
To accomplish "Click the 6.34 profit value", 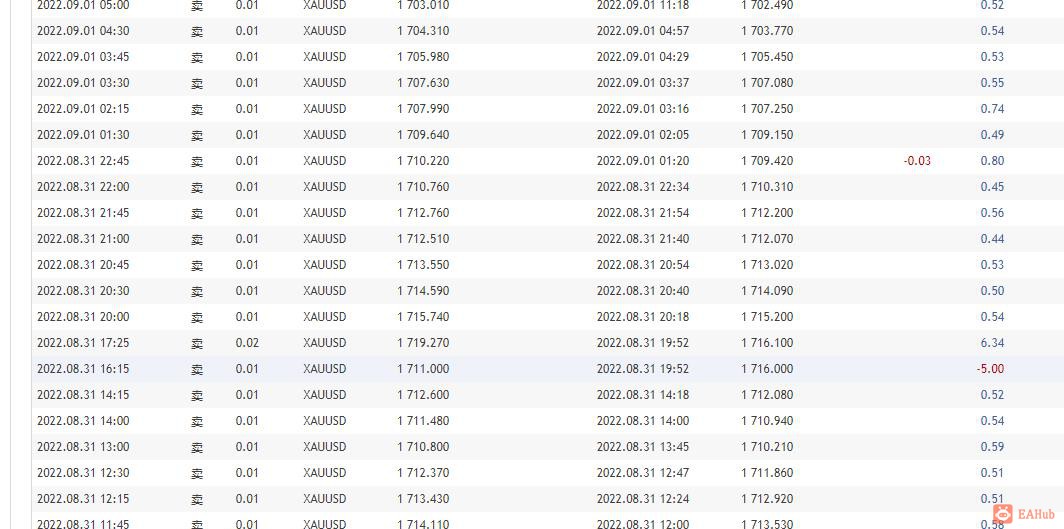I will (x=992, y=343).
